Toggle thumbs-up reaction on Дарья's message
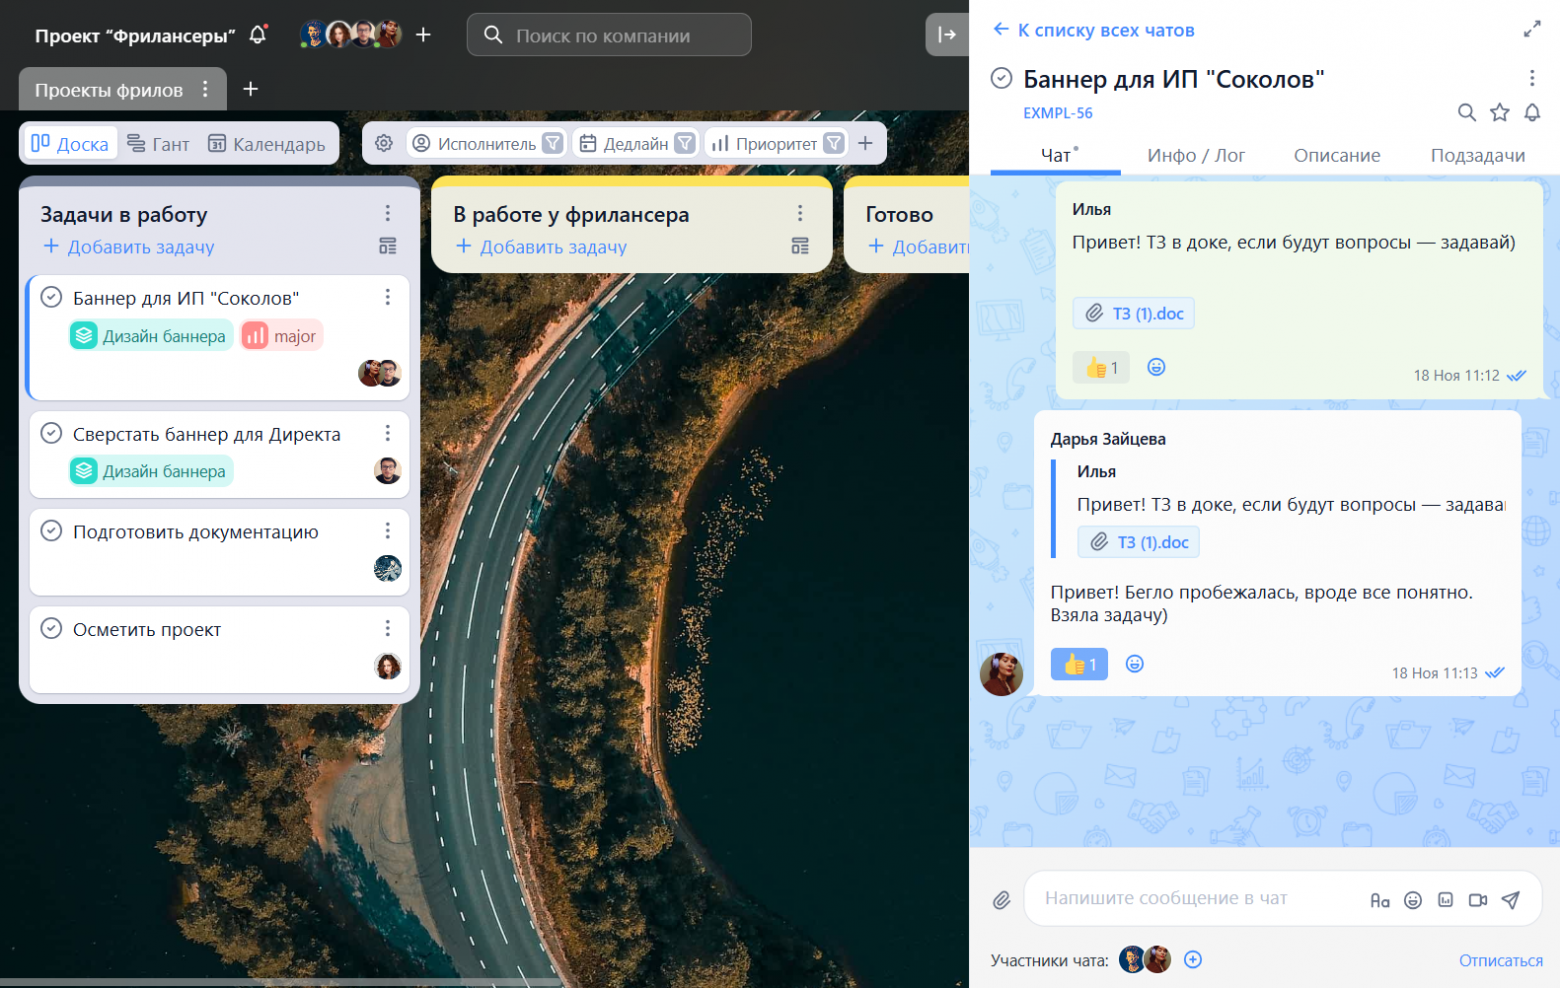The image size is (1560, 988). [1079, 664]
